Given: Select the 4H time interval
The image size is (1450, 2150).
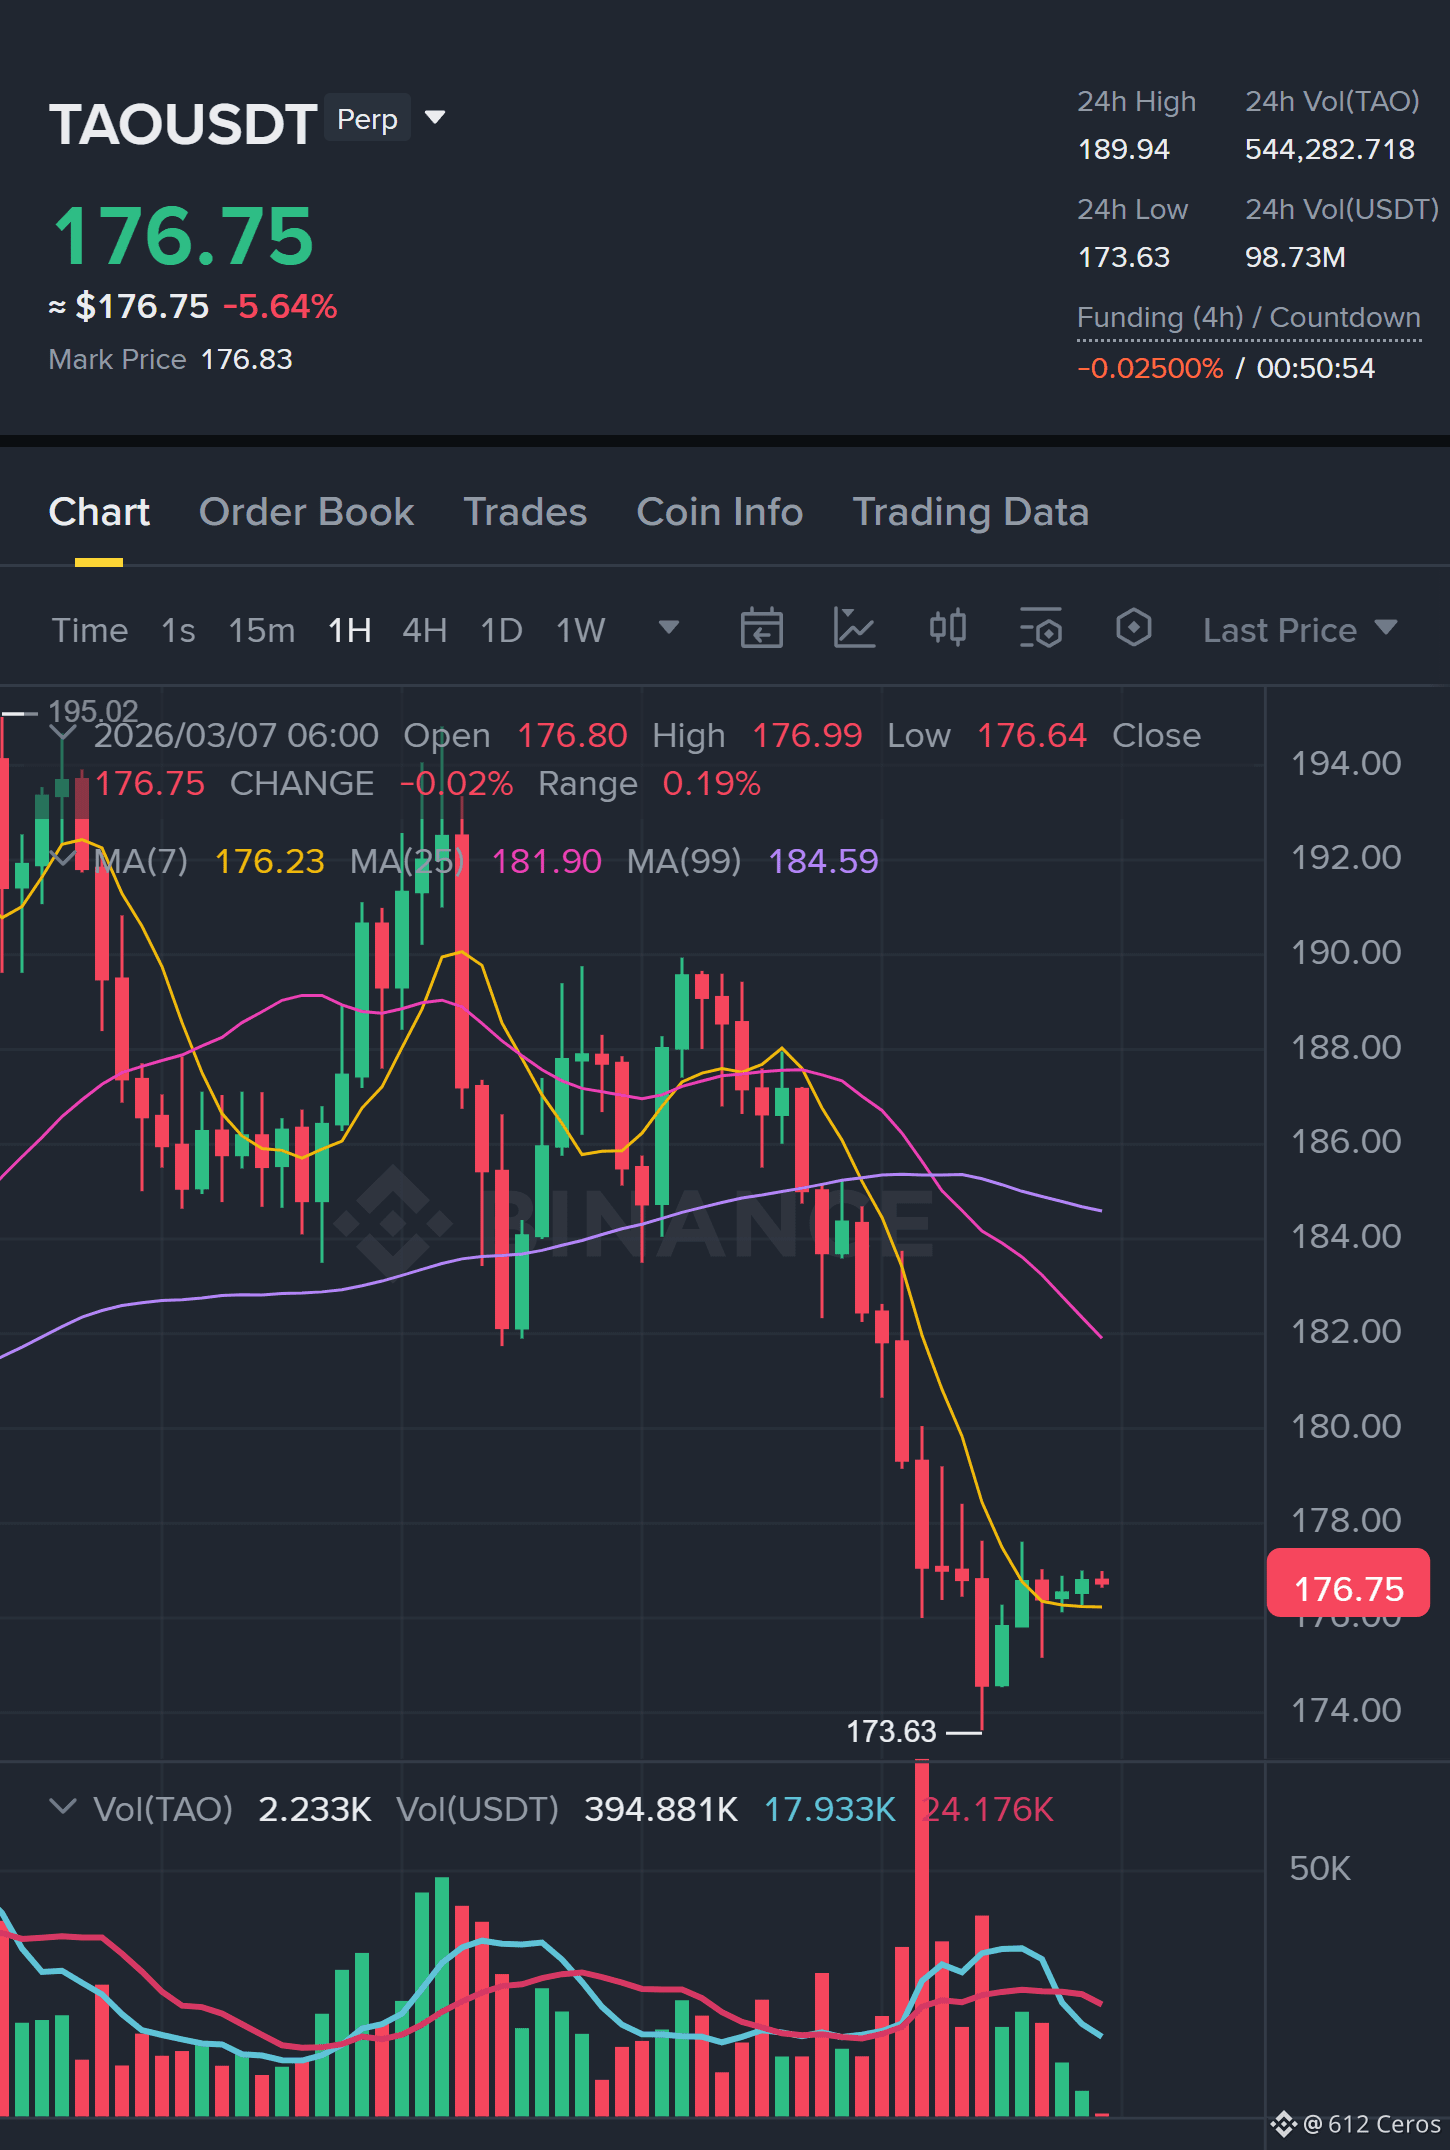Looking at the screenshot, I should coord(425,631).
